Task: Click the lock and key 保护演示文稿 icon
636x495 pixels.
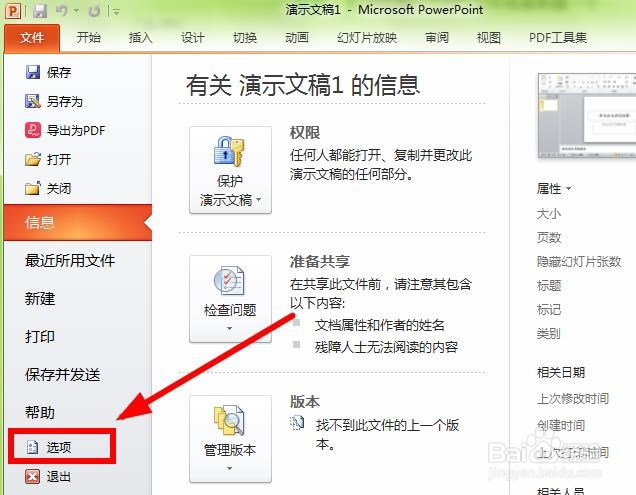Action: pos(229,151)
